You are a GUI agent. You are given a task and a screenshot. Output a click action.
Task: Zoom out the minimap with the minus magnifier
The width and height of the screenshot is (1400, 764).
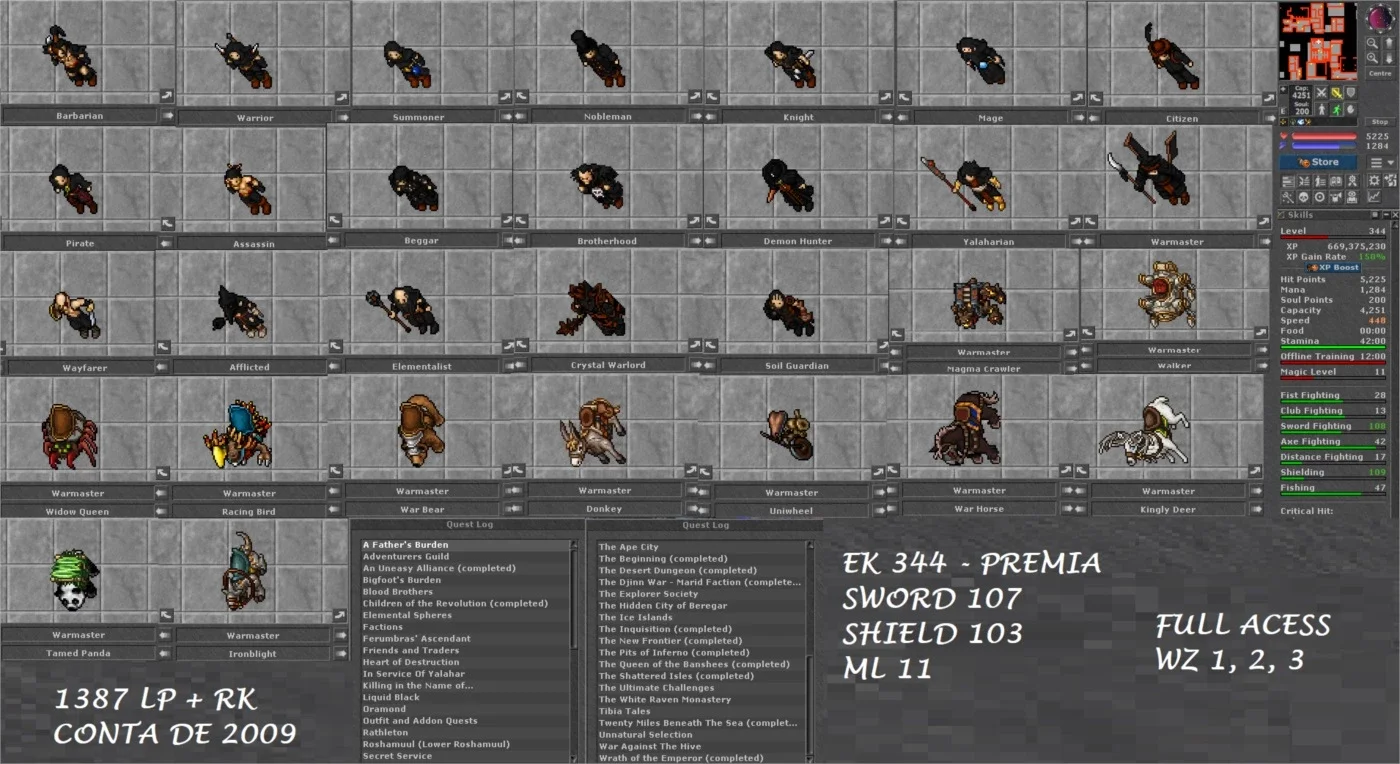click(1373, 43)
